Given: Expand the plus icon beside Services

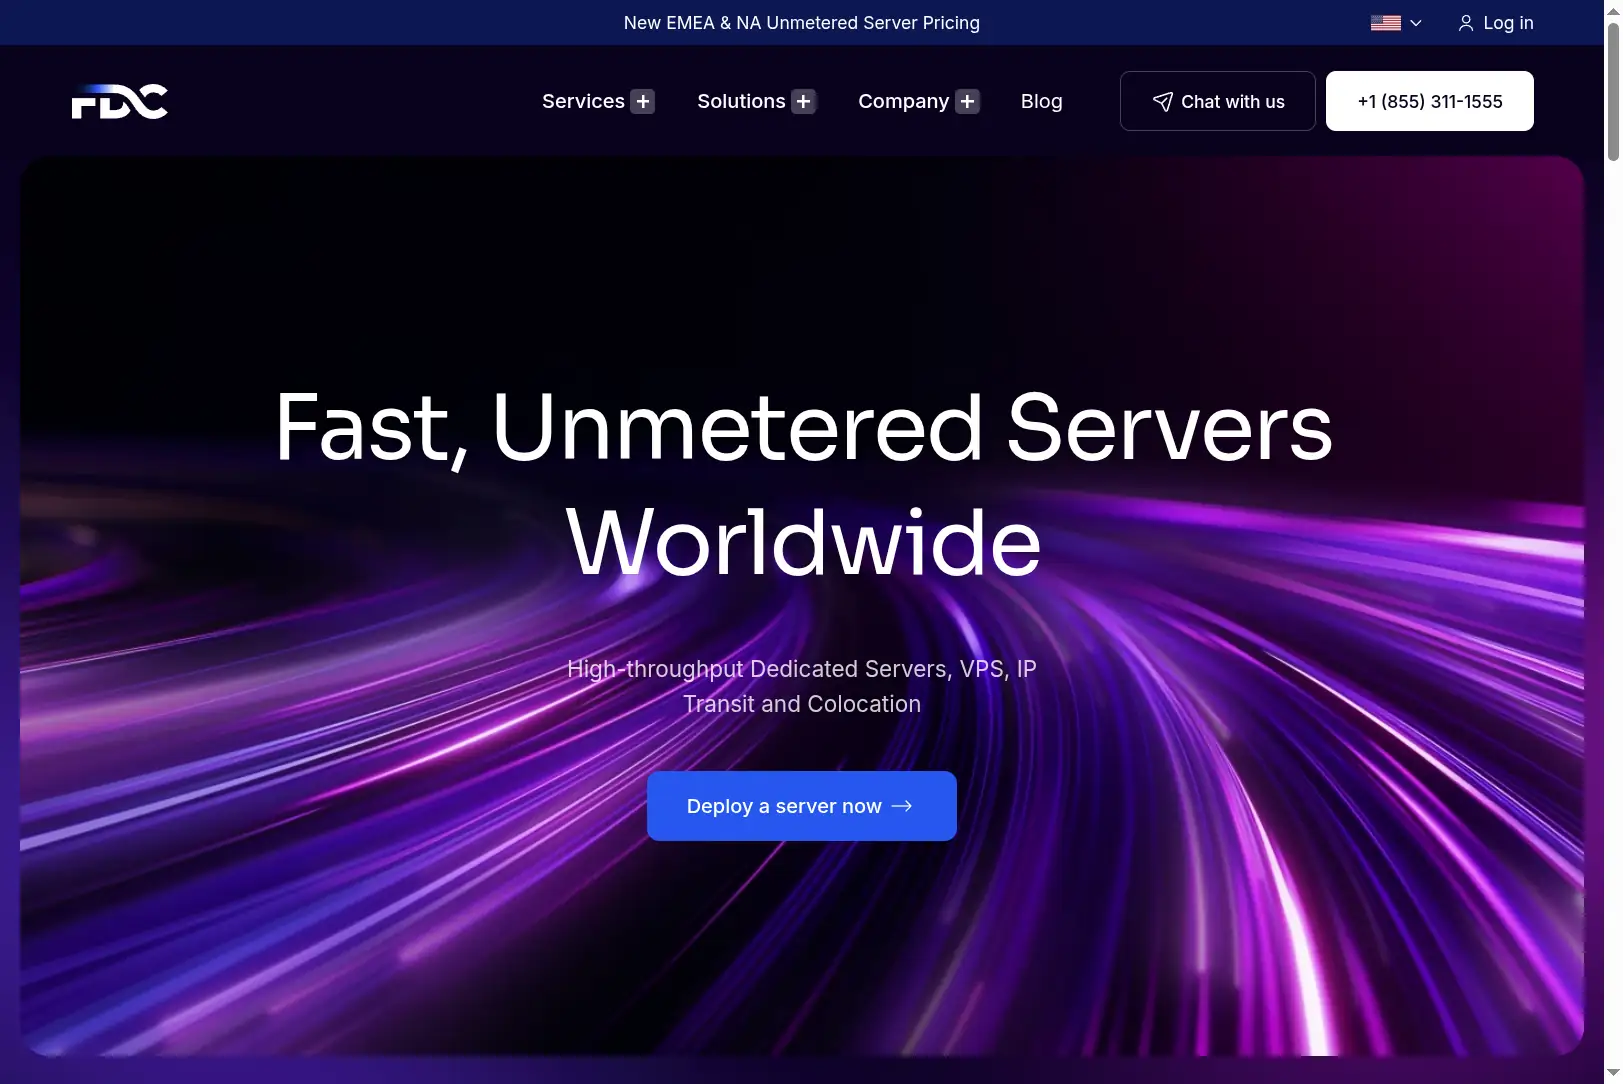Looking at the screenshot, I should [643, 101].
